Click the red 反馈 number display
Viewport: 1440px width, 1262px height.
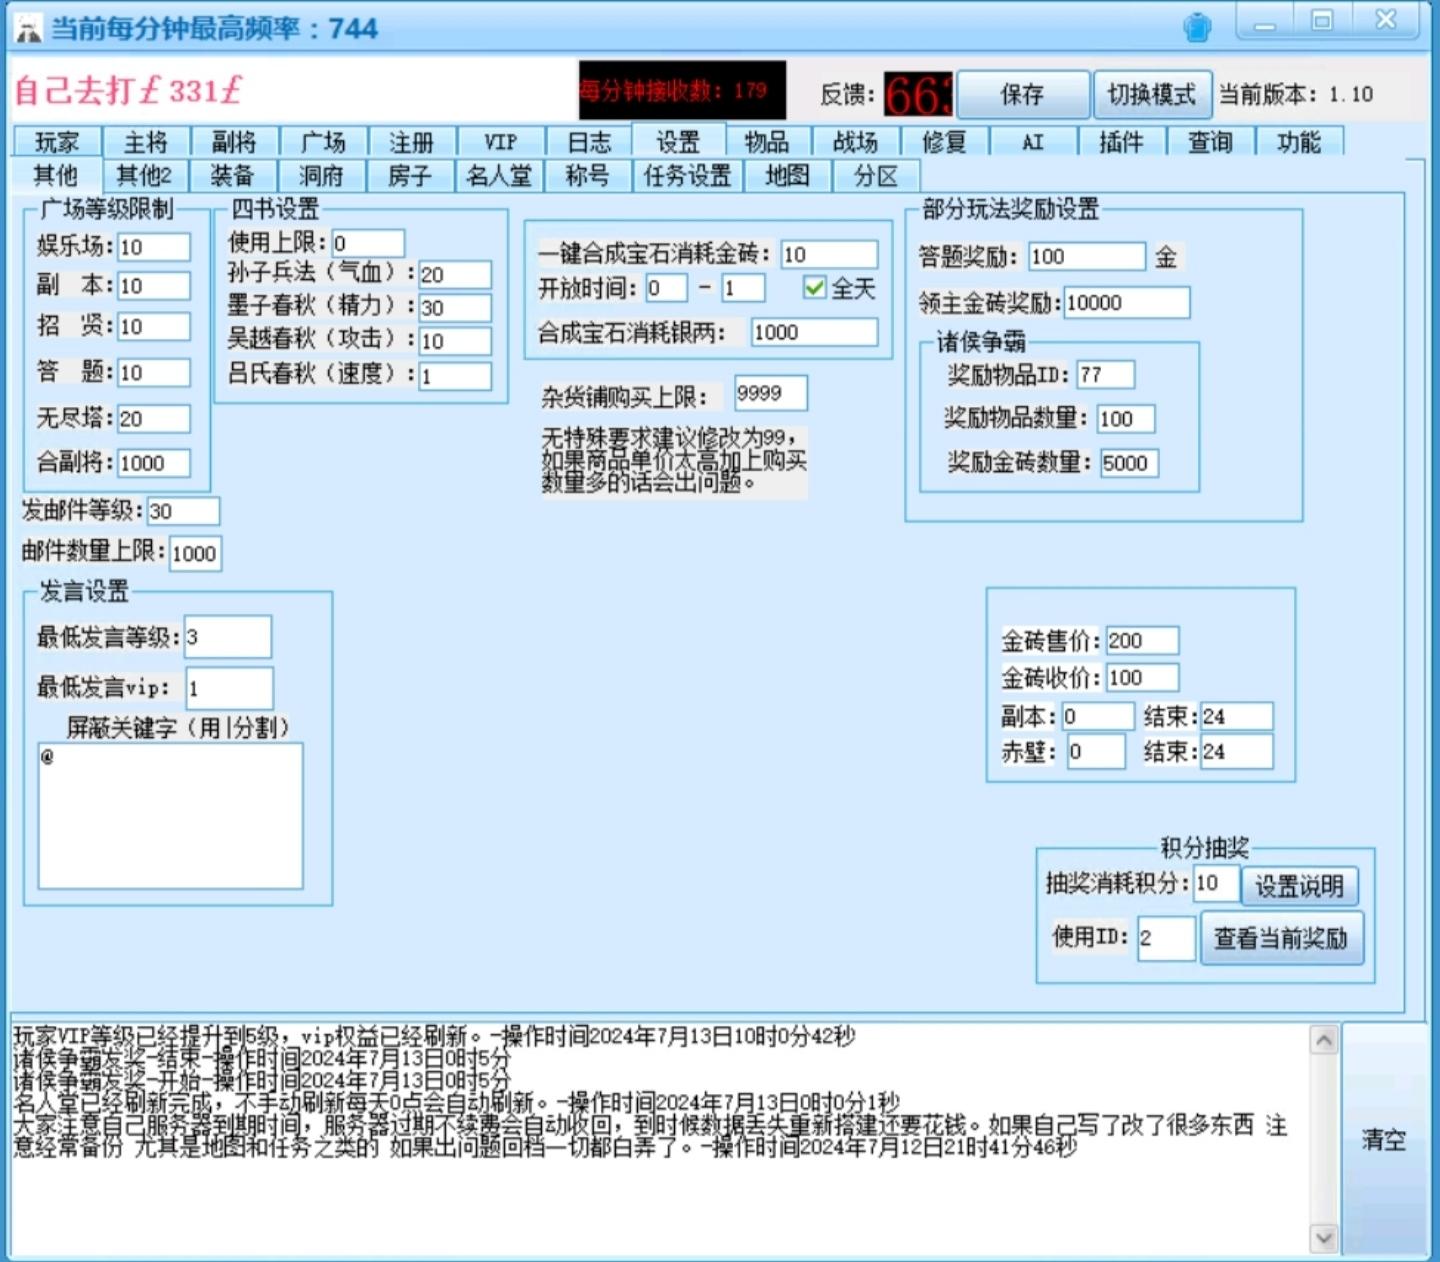point(918,94)
